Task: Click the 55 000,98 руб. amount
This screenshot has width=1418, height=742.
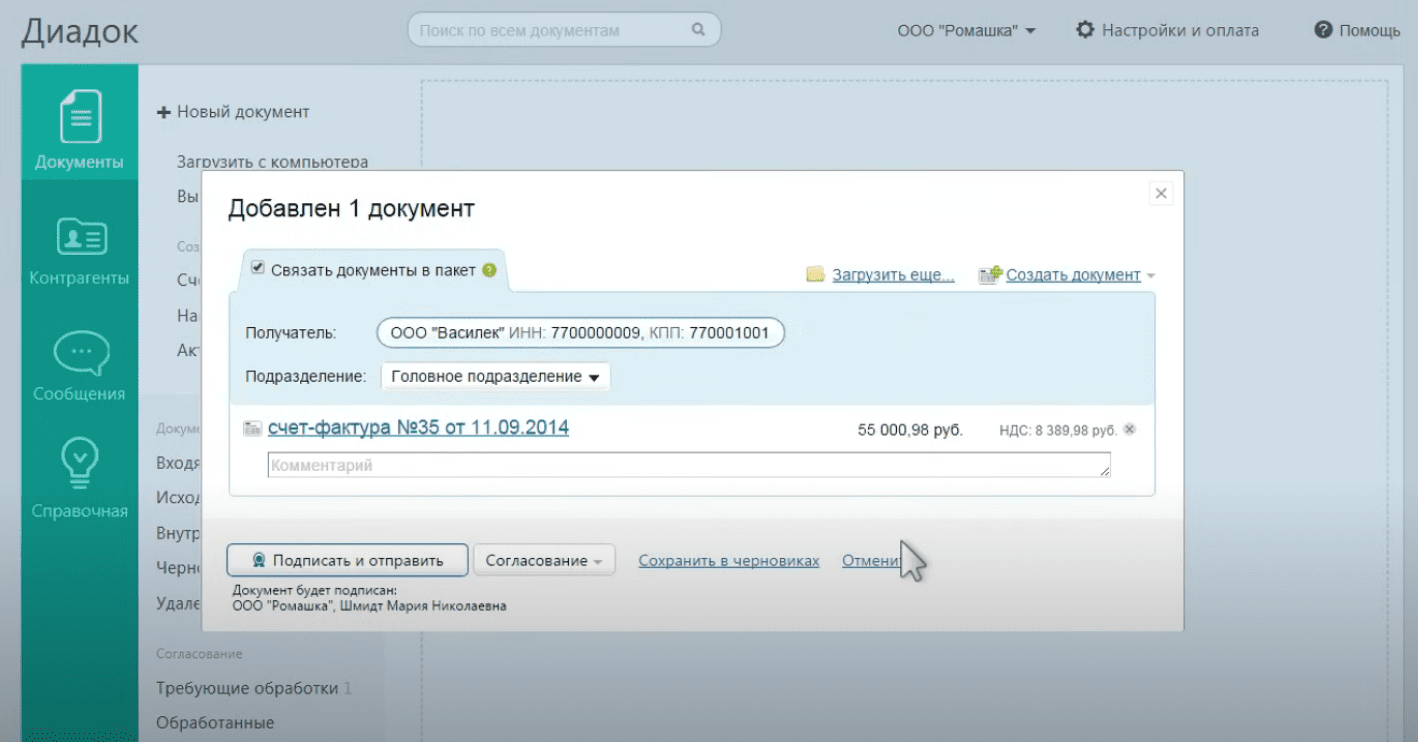Action: 910,430
